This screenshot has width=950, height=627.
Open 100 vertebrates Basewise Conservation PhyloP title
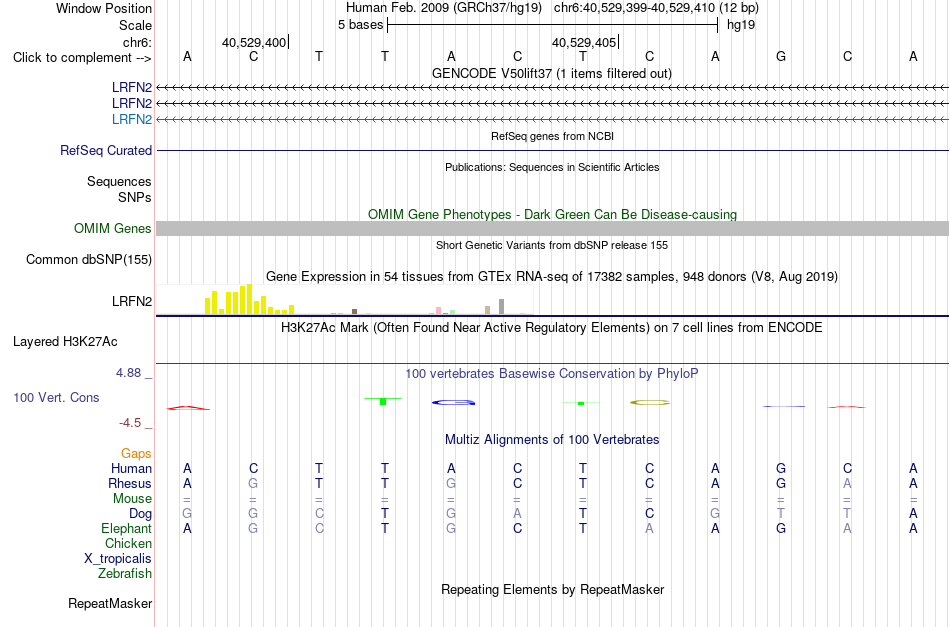551,374
